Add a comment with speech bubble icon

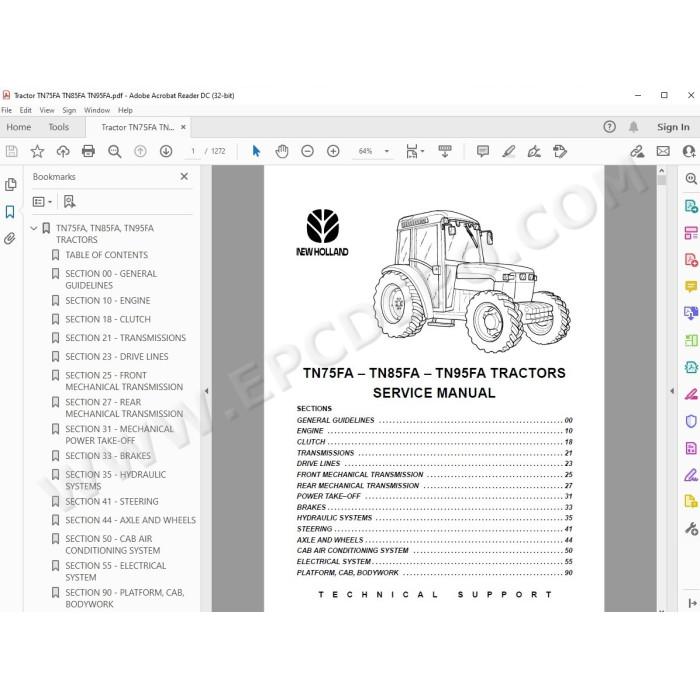tap(483, 151)
